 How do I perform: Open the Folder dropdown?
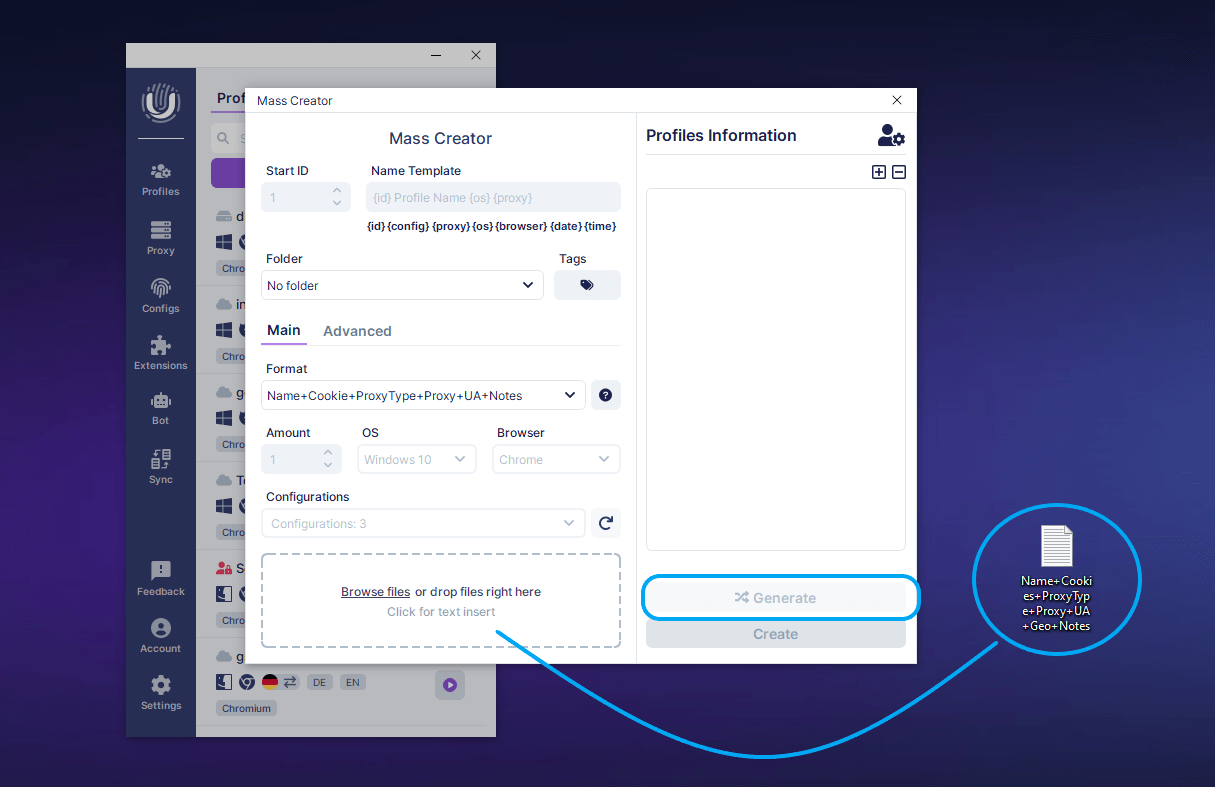tap(402, 285)
